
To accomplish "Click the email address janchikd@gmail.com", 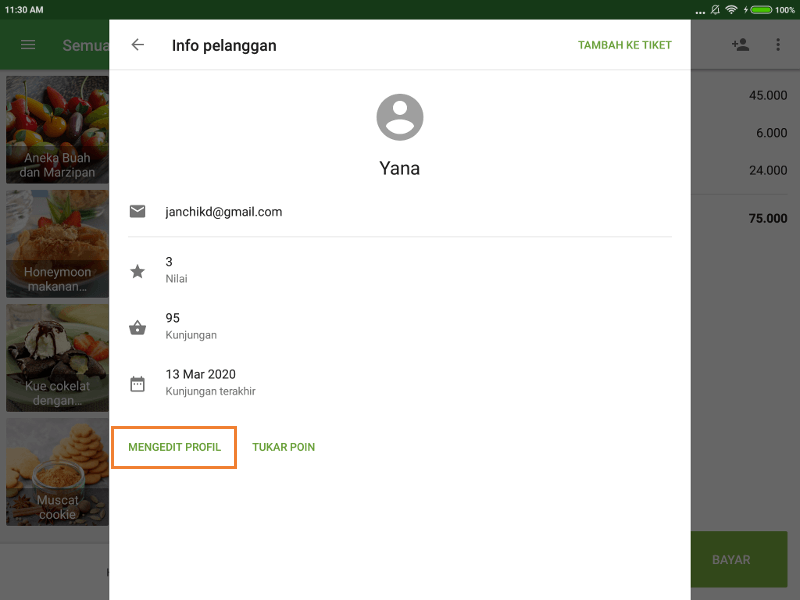I will point(223,211).
